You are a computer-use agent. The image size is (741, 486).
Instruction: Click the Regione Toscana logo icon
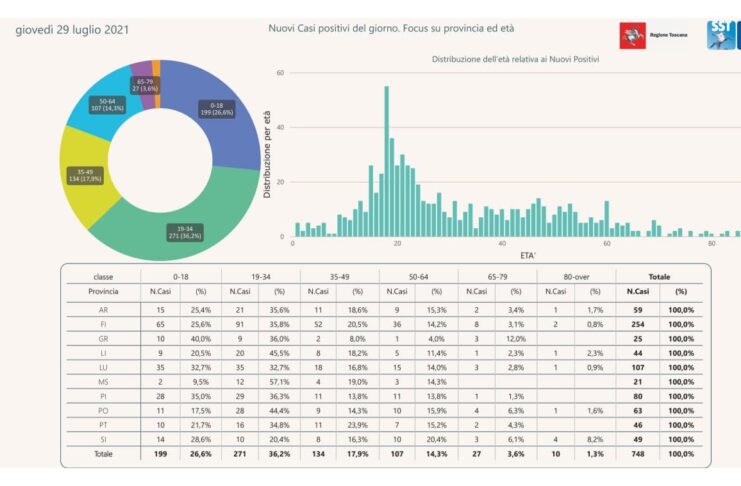pyautogui.click(x=632, y=36)
